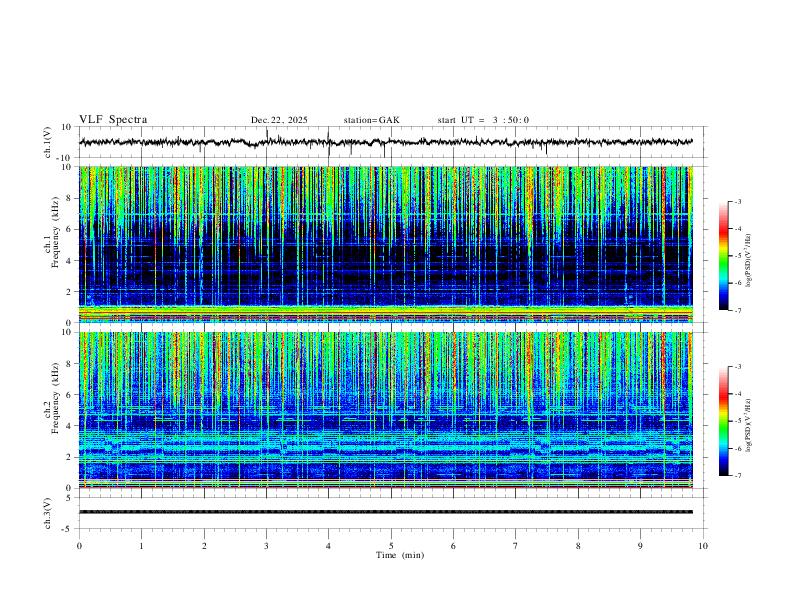The height and width of the screenshot is (612, 792).
Task: Select the "ch.3(V)" axis label
Action: coord(48,514)
